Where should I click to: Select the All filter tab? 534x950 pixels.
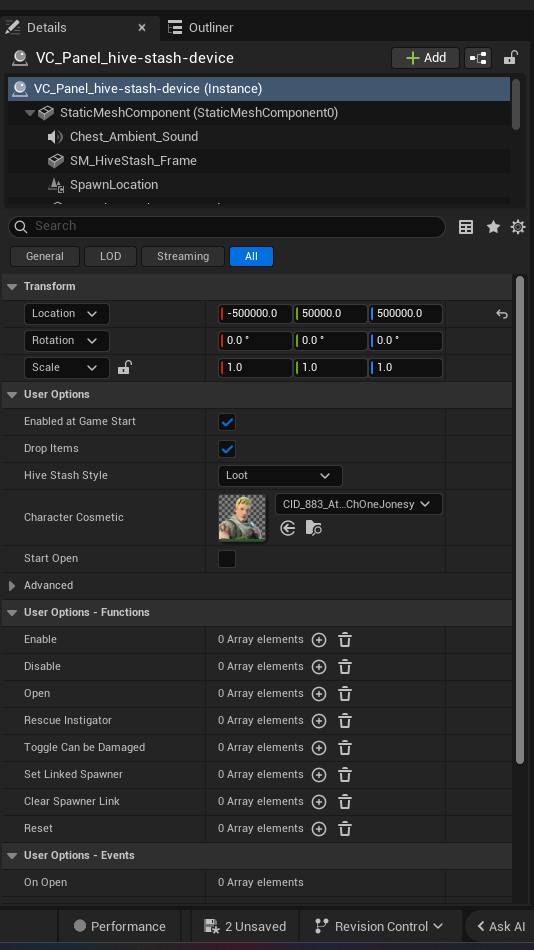(251, 256)
